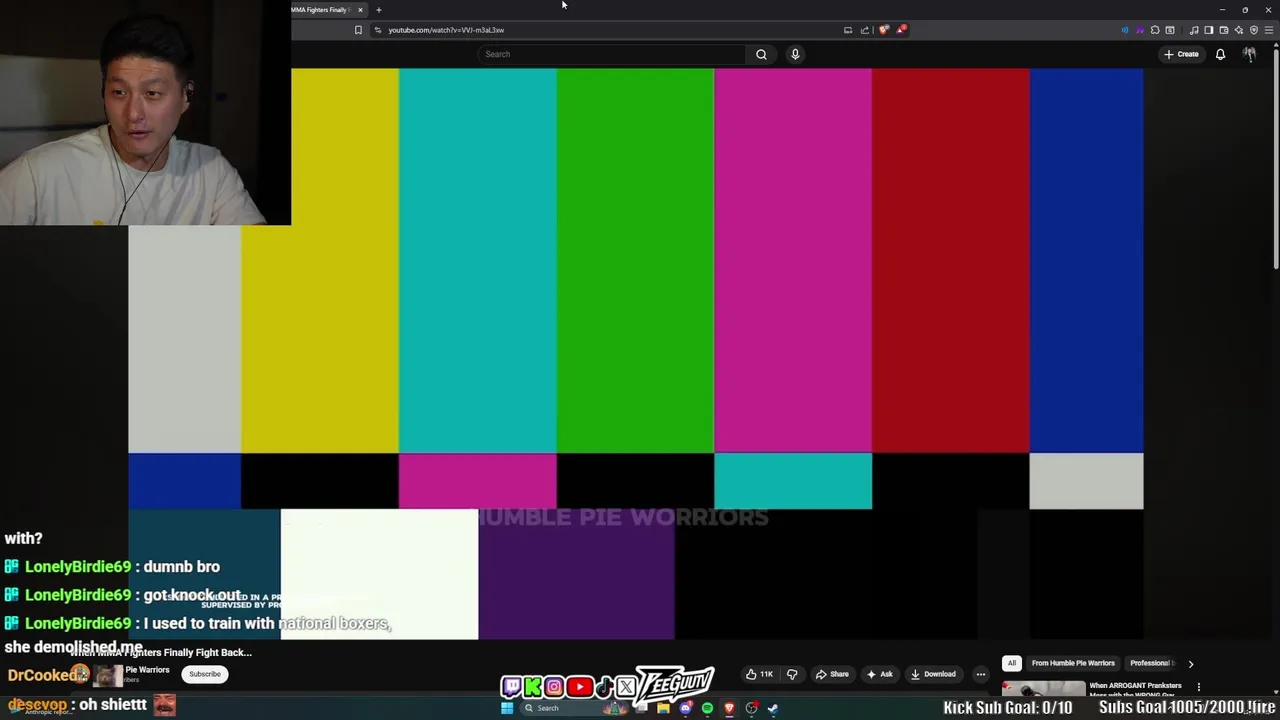Click the Pie Warriors channel name

coord(147,670)
